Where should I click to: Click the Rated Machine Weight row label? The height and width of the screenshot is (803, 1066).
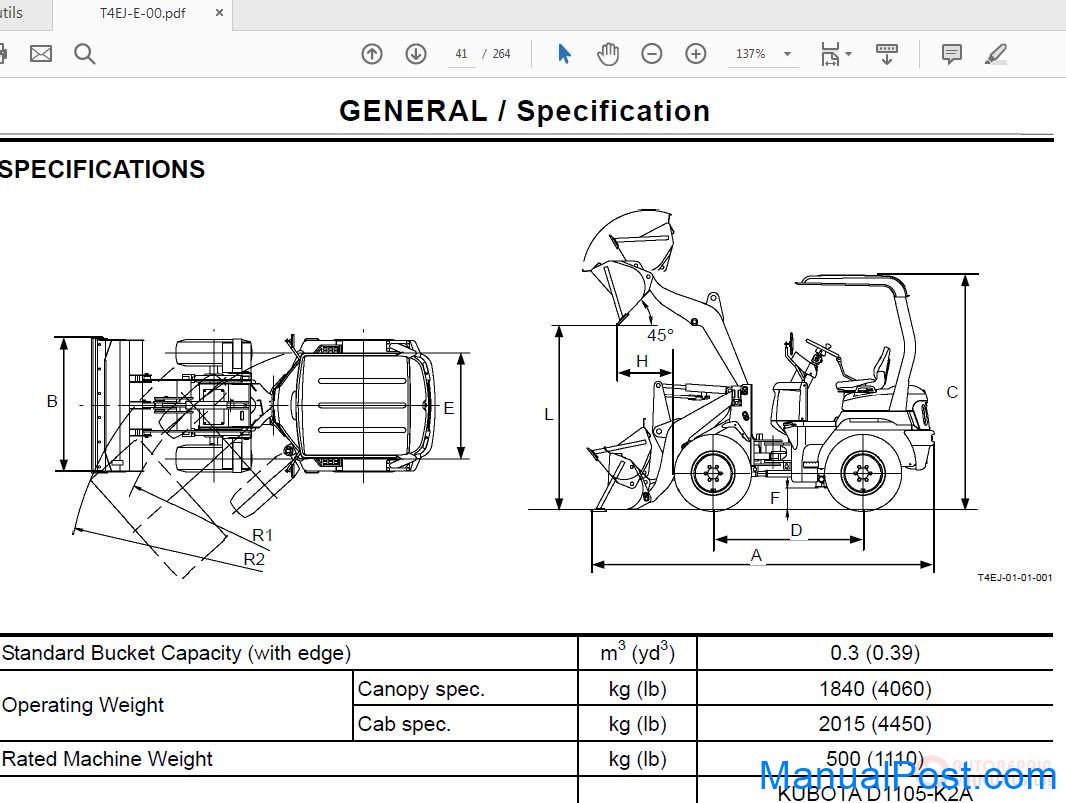(x=107, y=759)
